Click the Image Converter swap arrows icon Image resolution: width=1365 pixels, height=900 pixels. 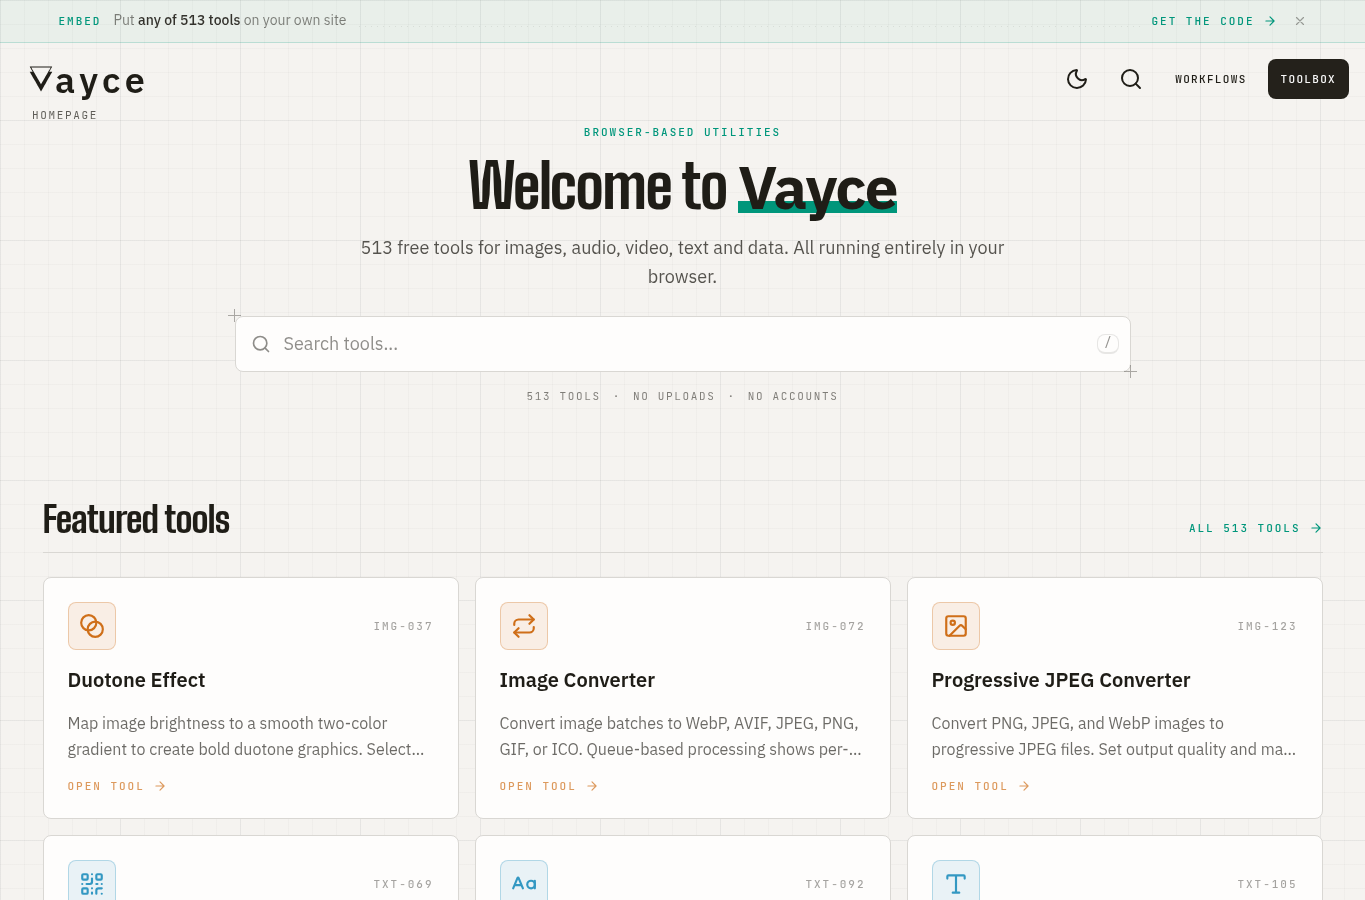click(x=524, y=626)
